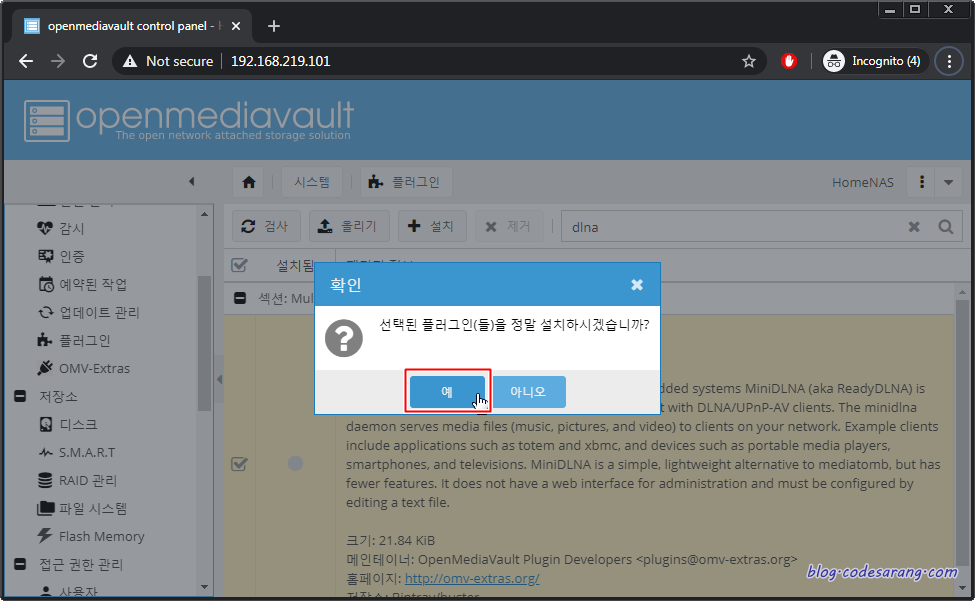Open 파일 시스템 in sidebar
Image resolution: width=975 pixels, height=601 pixels.
click(82, 508)
